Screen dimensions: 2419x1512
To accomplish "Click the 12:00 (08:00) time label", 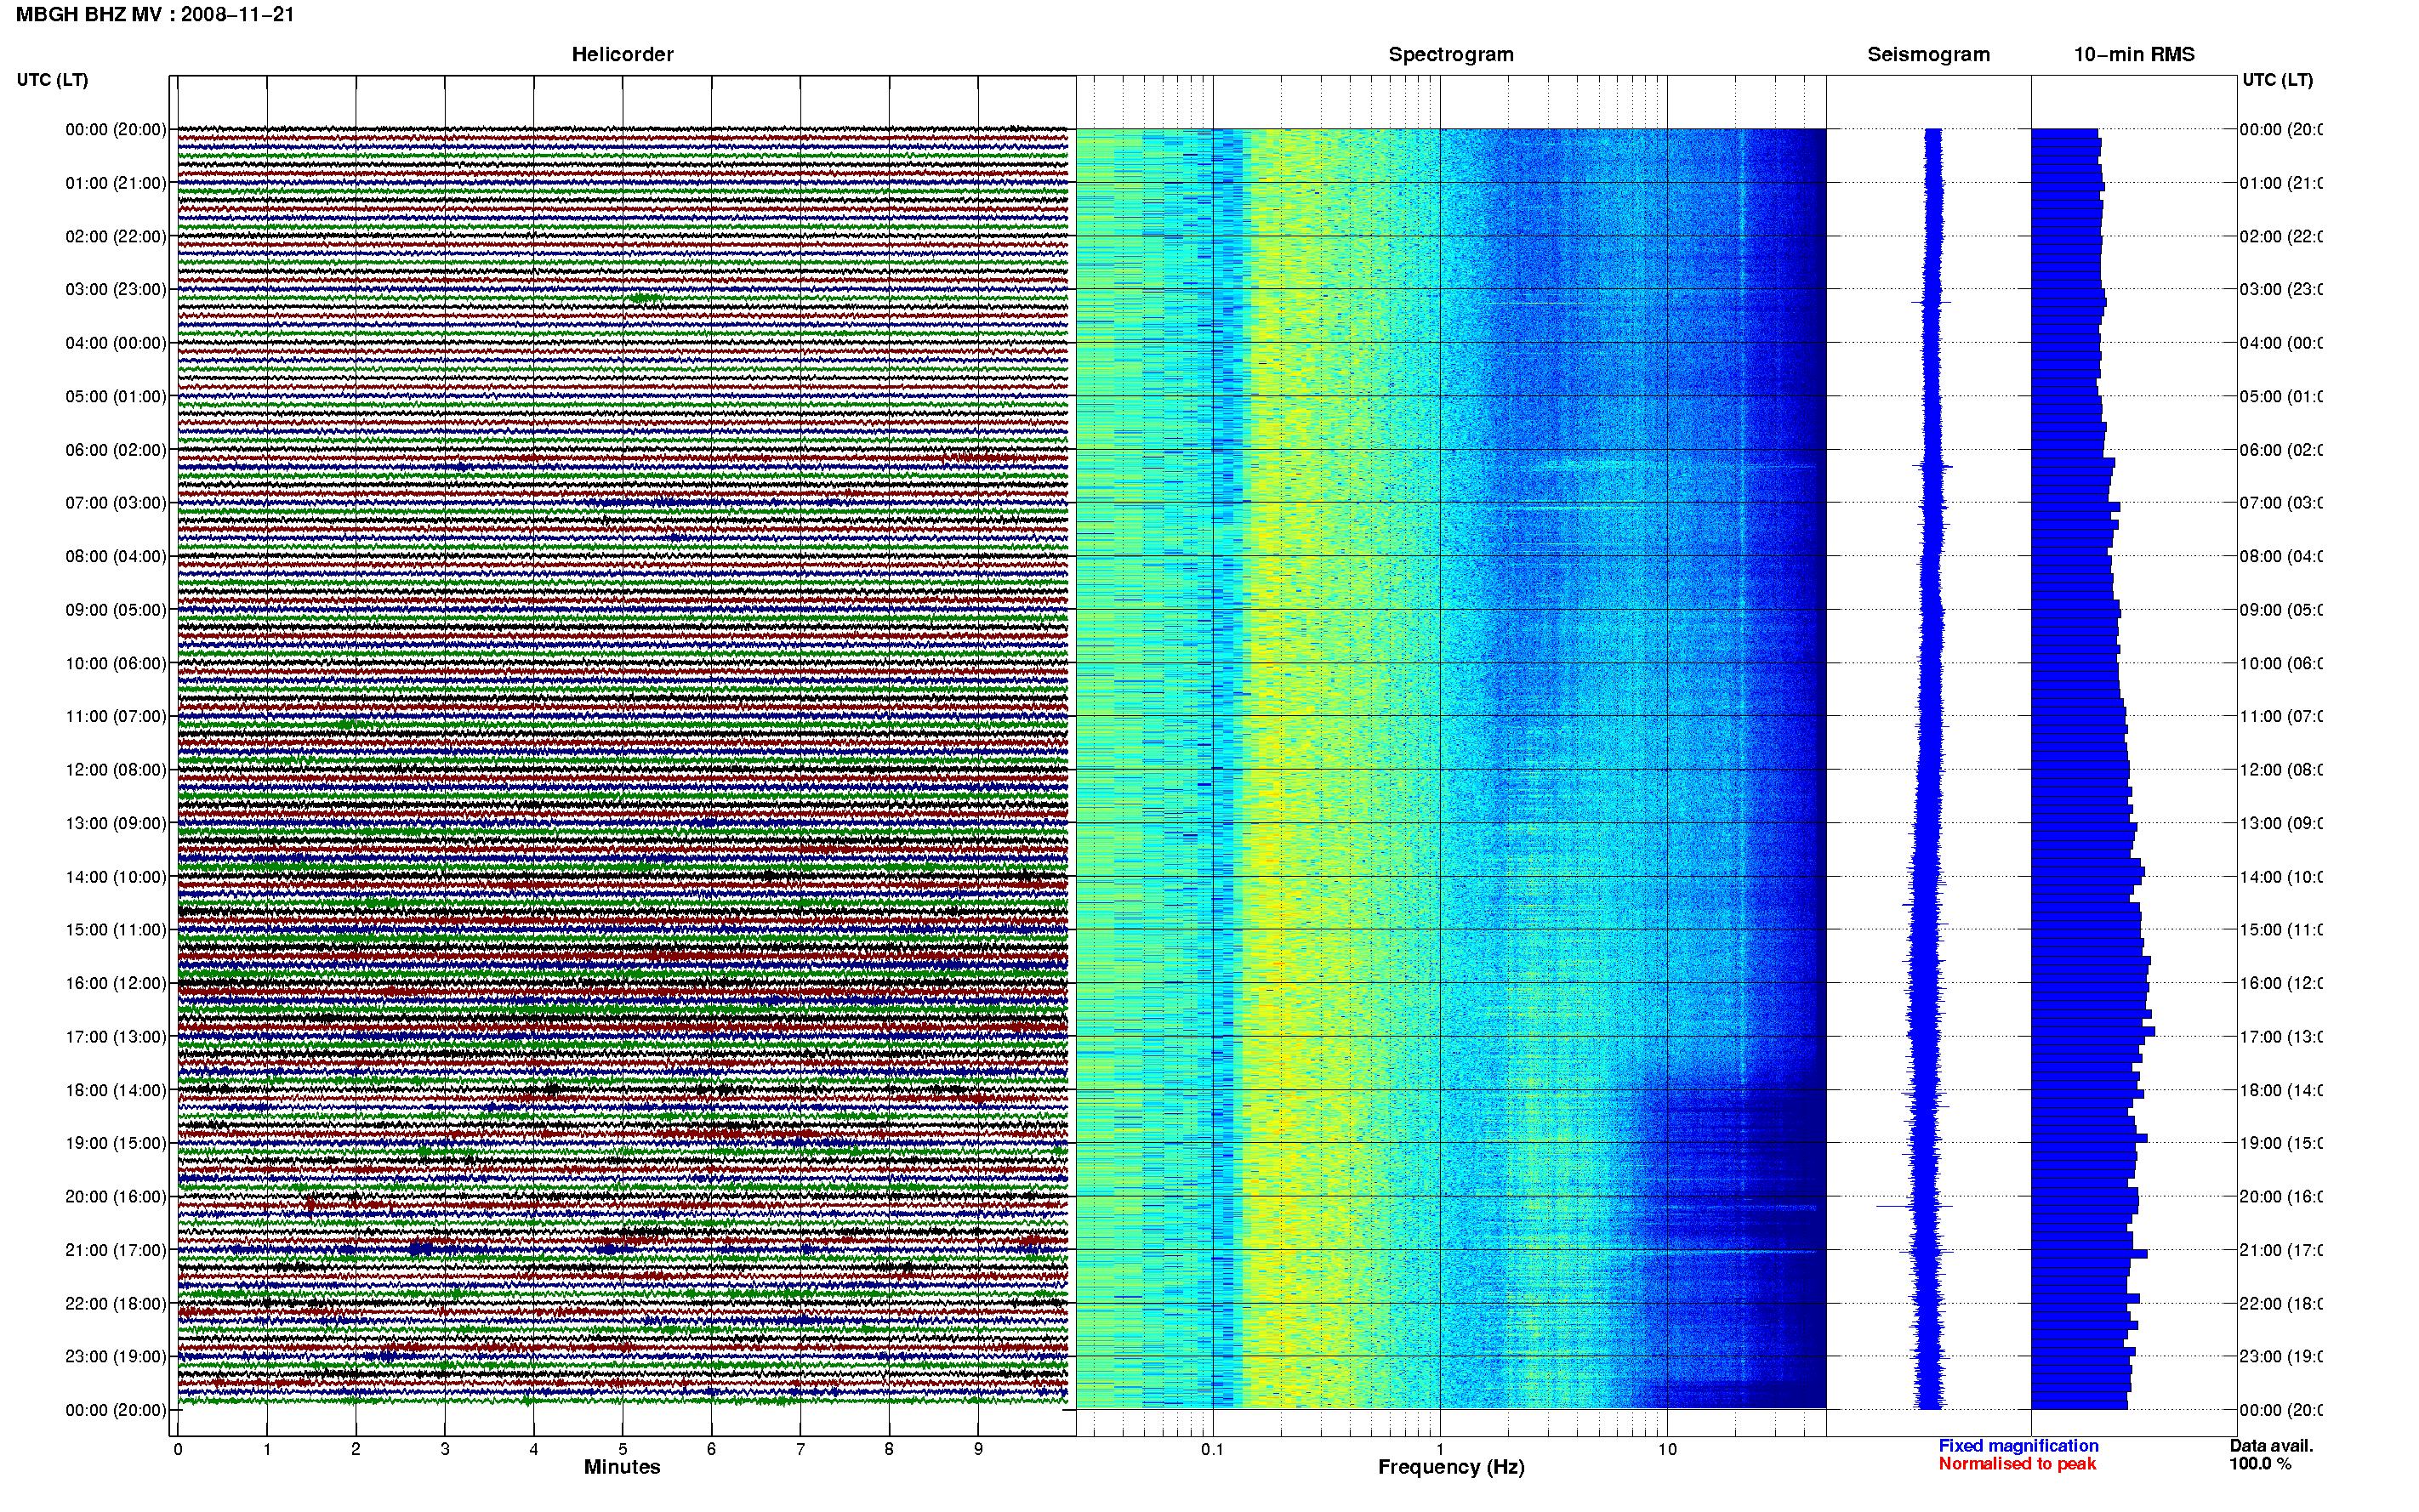I will pyautogui.click(x=116, y=770).
